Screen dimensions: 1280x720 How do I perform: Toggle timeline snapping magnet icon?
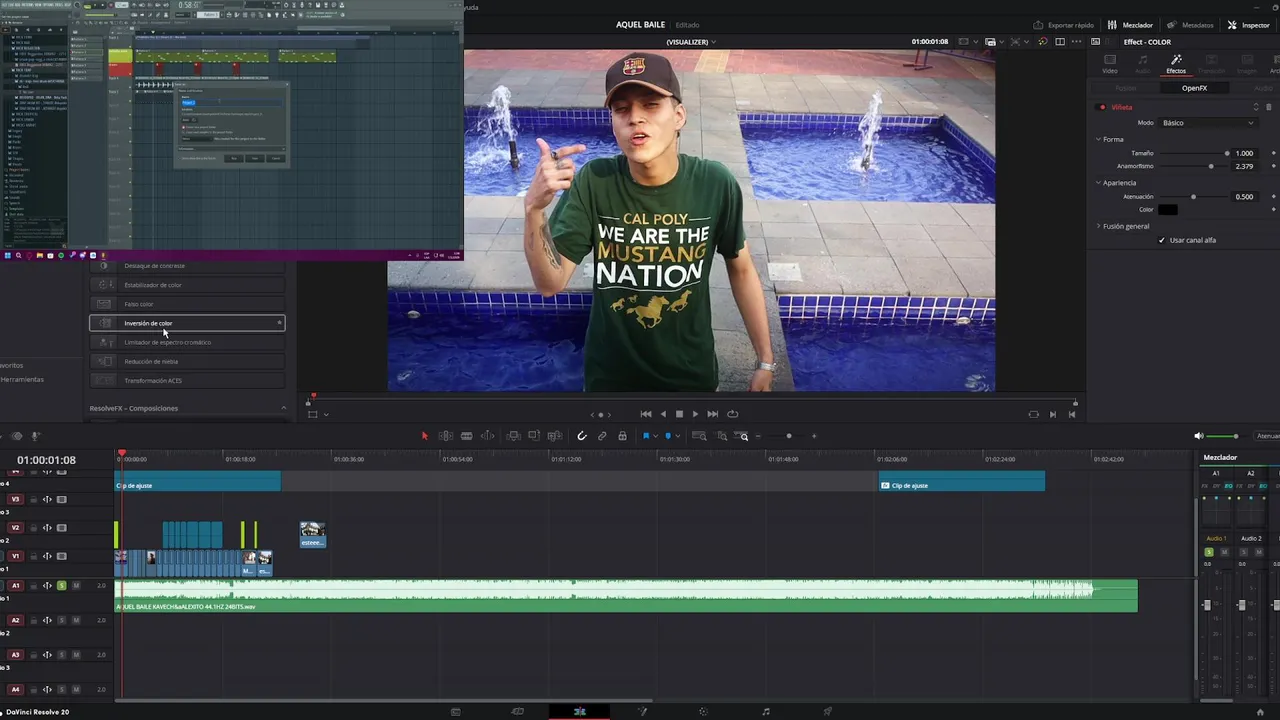(582, 436)
